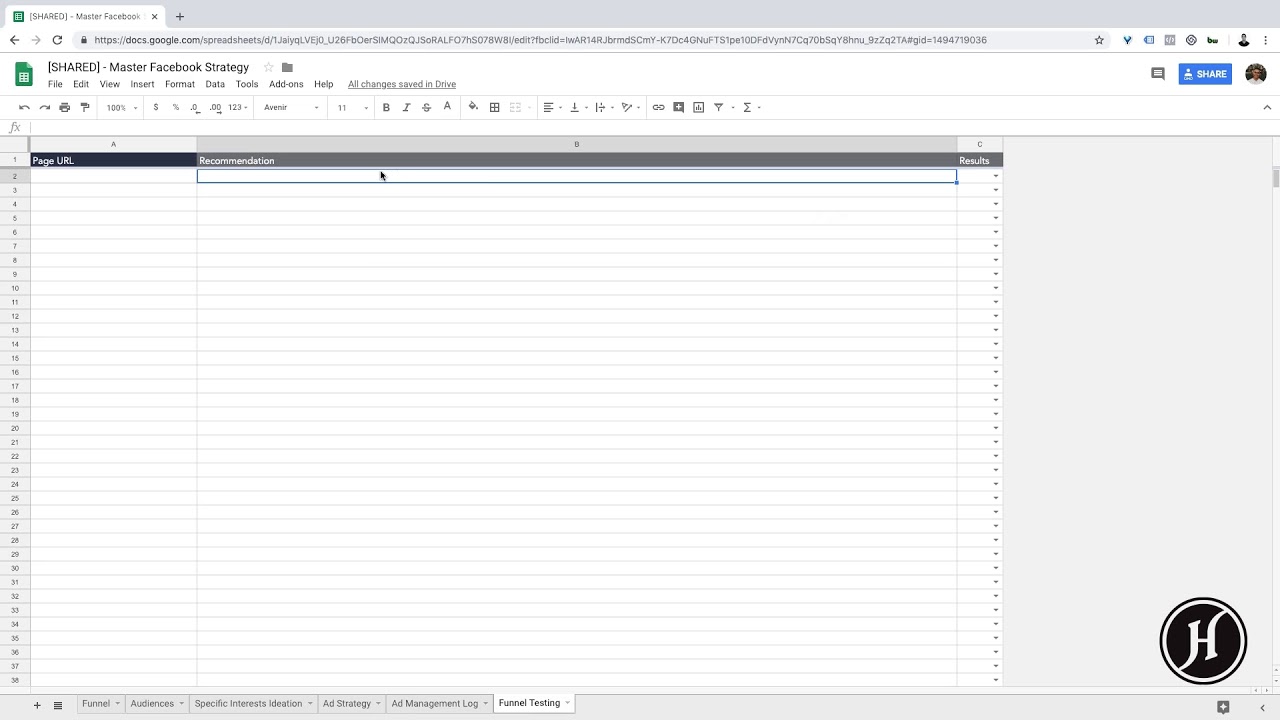Insert link icon in toolbar
The image size is (1280, 720).
pyautogui.click(x=658, y=107)
